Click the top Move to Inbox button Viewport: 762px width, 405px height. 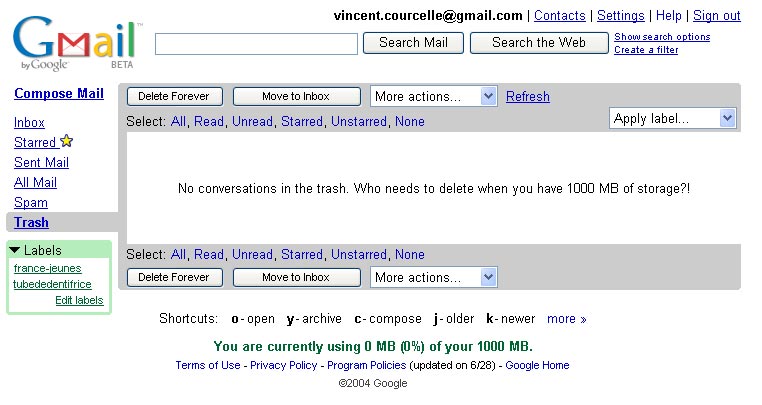pos(297,96)
